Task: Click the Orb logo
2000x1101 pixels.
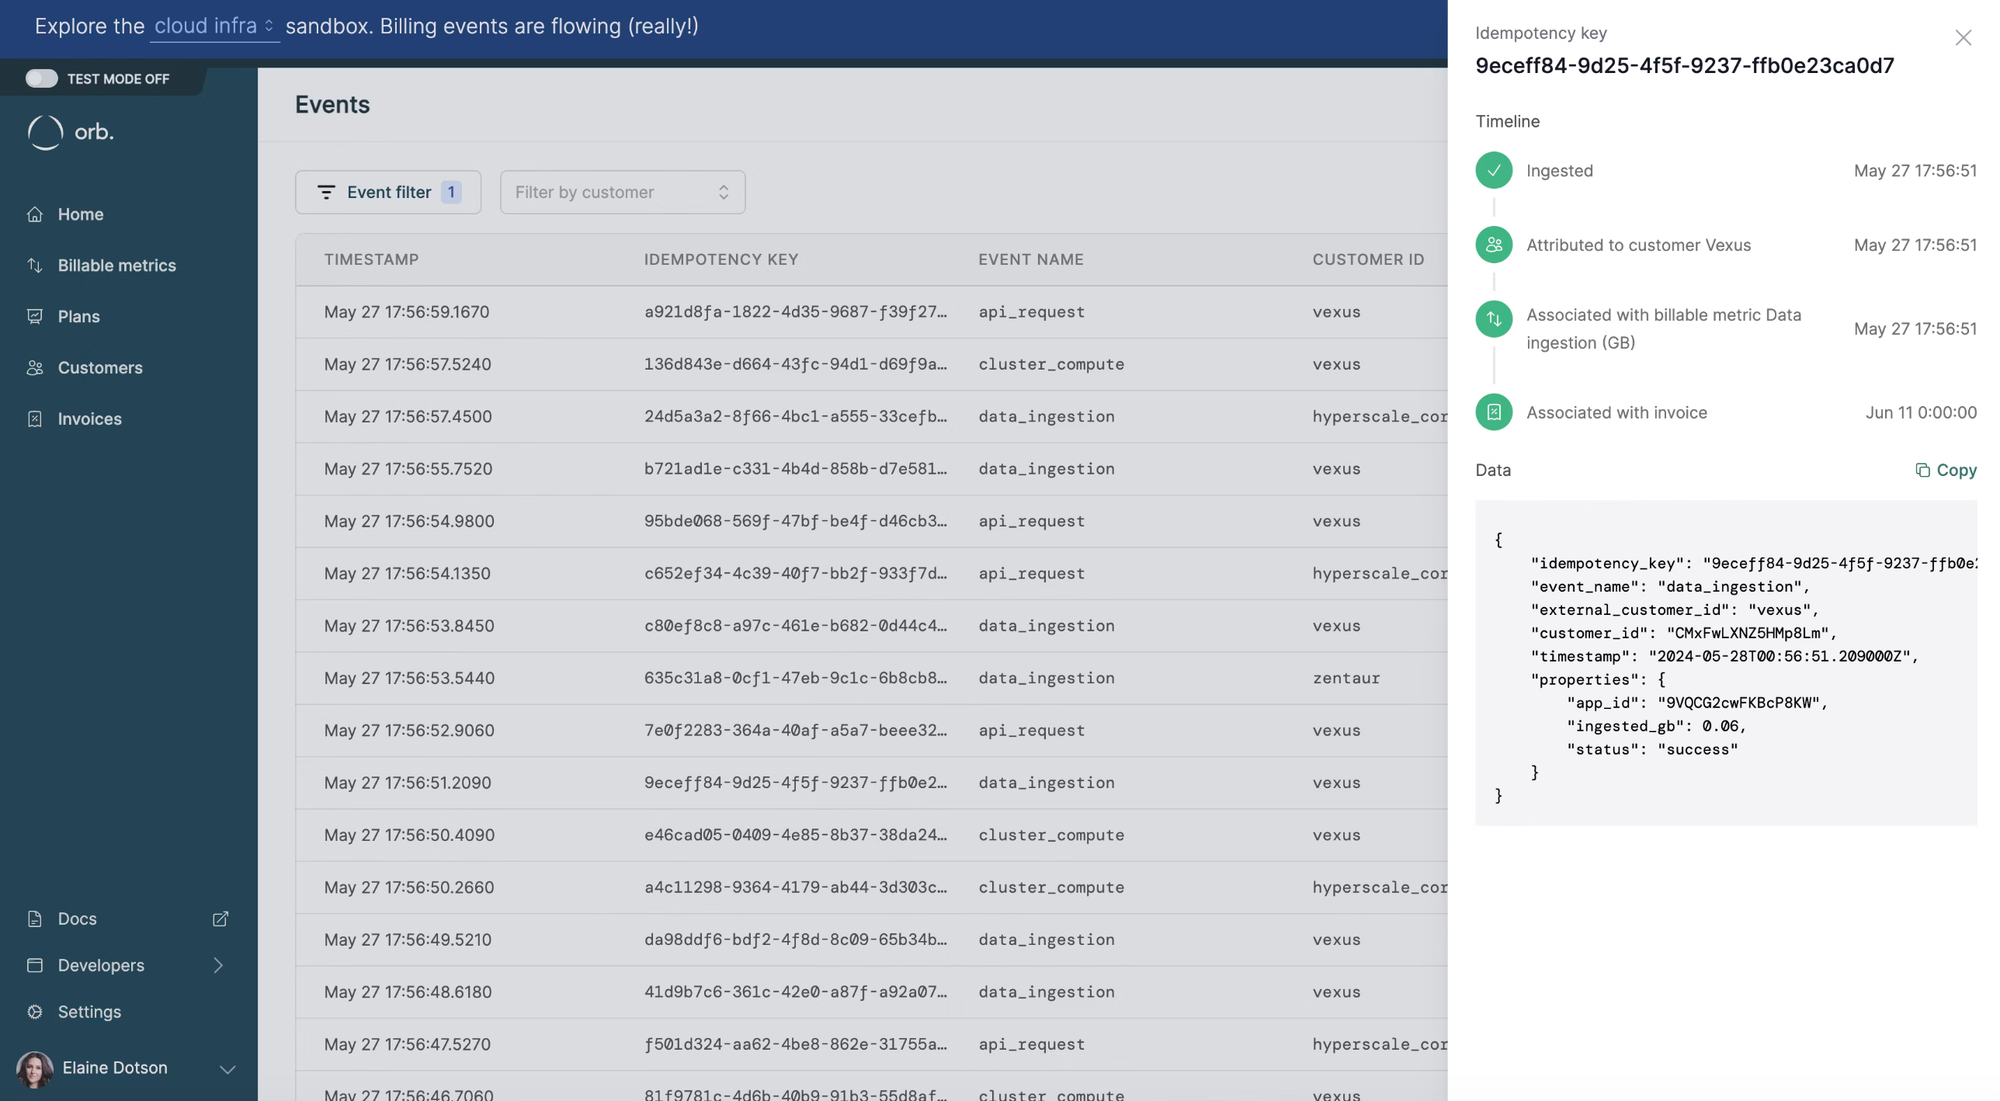Action: [x=68, y=132]
